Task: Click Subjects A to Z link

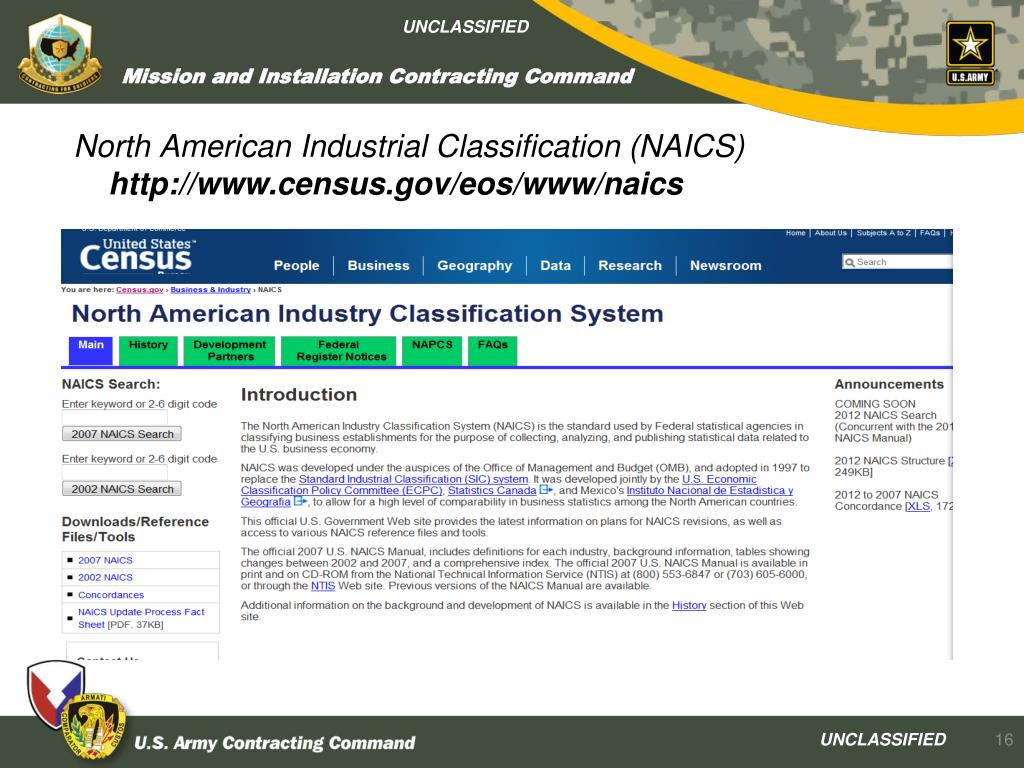Action: click(x=884, y=233)
